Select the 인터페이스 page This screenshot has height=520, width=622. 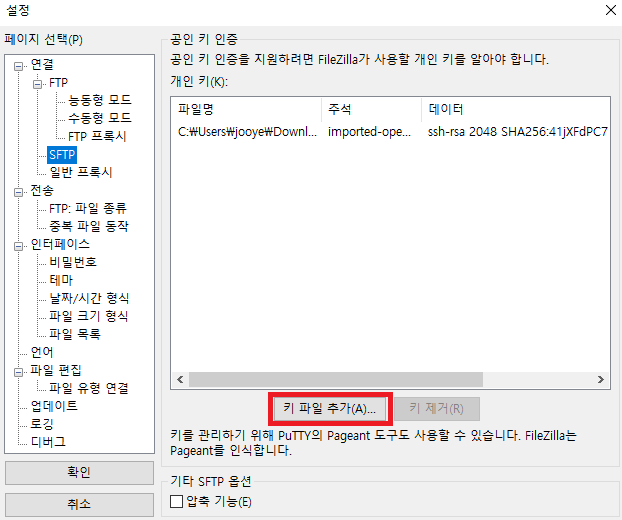coord(60,244)
